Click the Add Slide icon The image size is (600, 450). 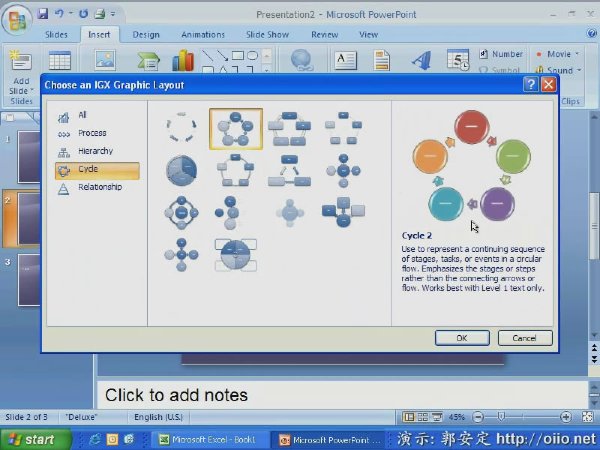21,61
